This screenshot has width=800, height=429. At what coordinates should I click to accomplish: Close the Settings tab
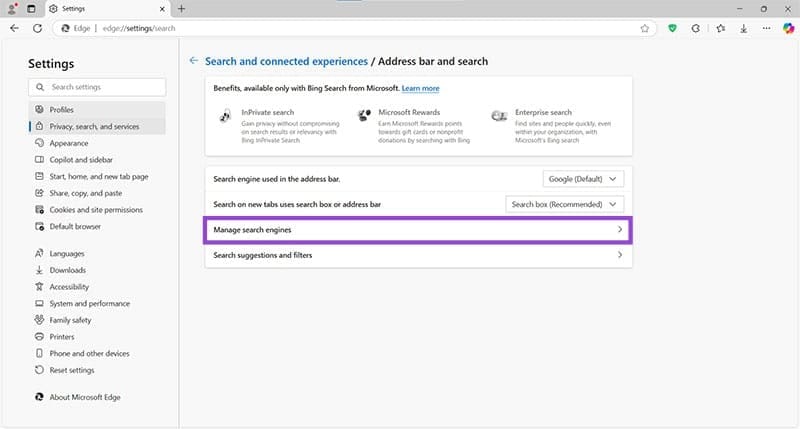pos(162,9)
